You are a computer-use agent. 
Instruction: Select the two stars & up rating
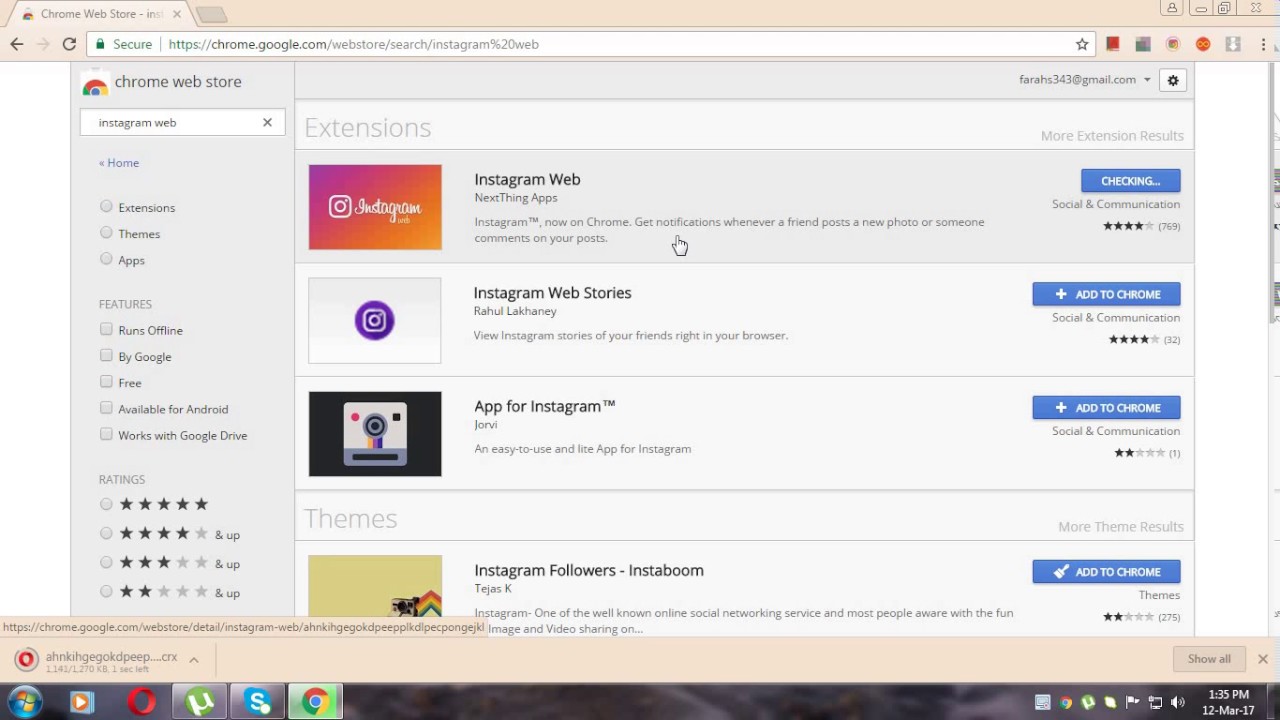(106, 592)
